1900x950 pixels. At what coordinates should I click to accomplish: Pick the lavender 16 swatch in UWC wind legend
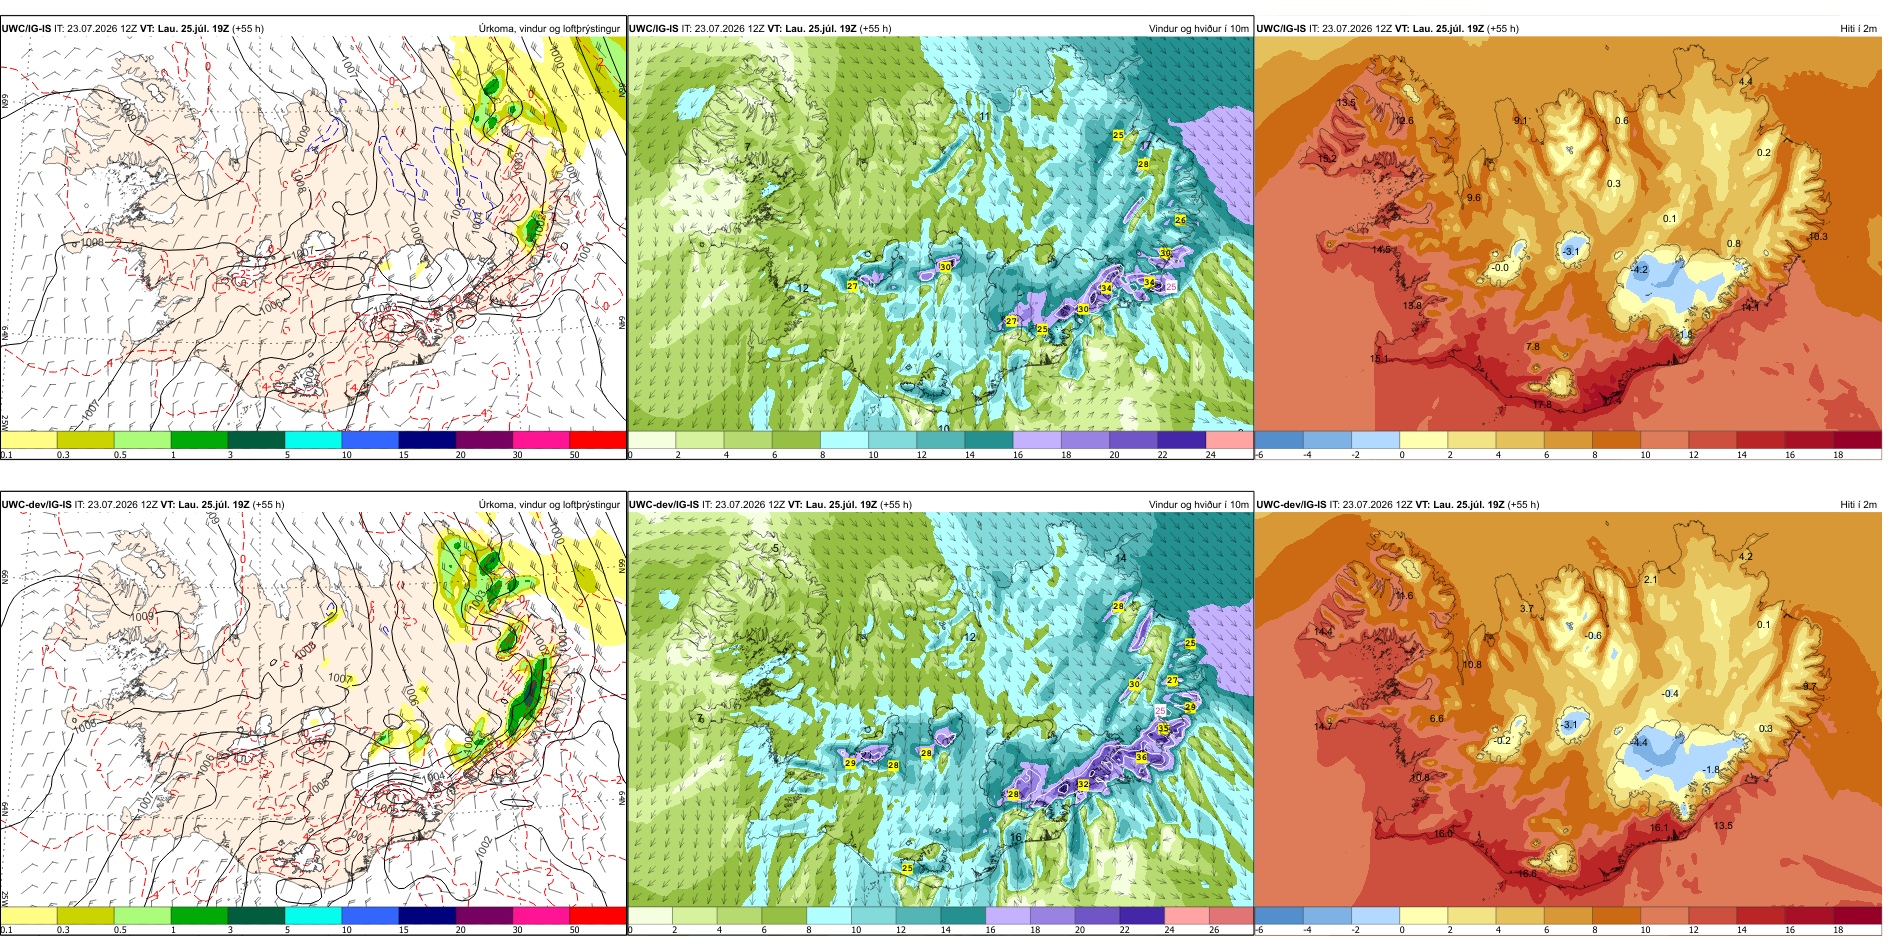(x=1037, y=439)
